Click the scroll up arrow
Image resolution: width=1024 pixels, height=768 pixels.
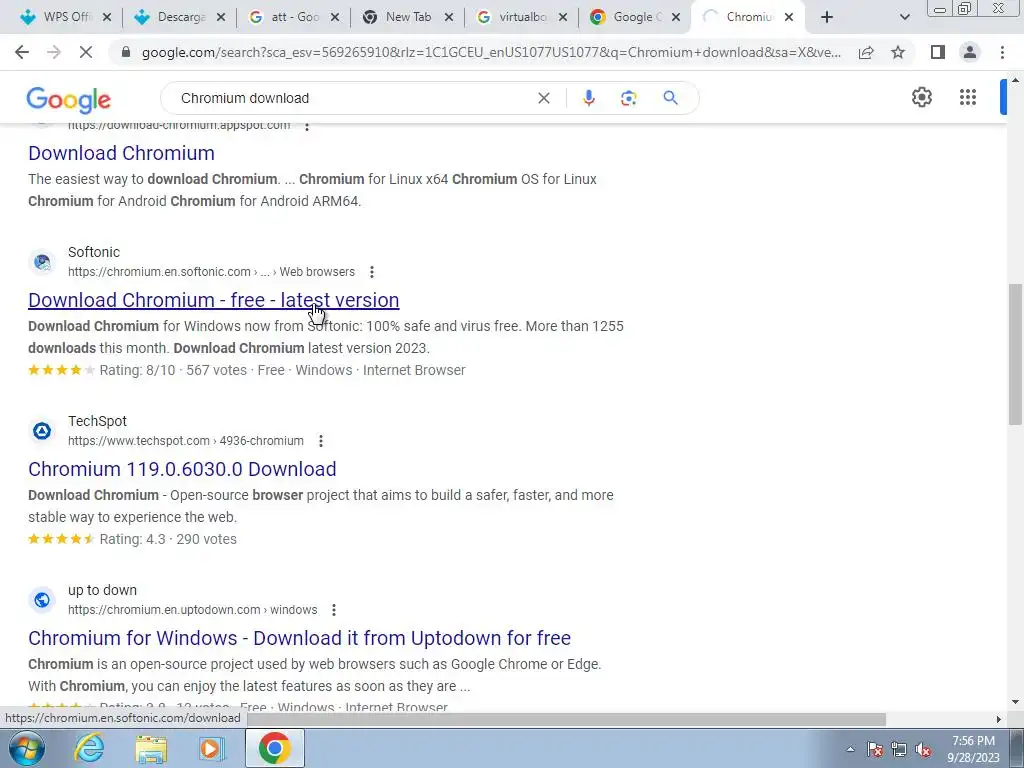click(1015, 80)
